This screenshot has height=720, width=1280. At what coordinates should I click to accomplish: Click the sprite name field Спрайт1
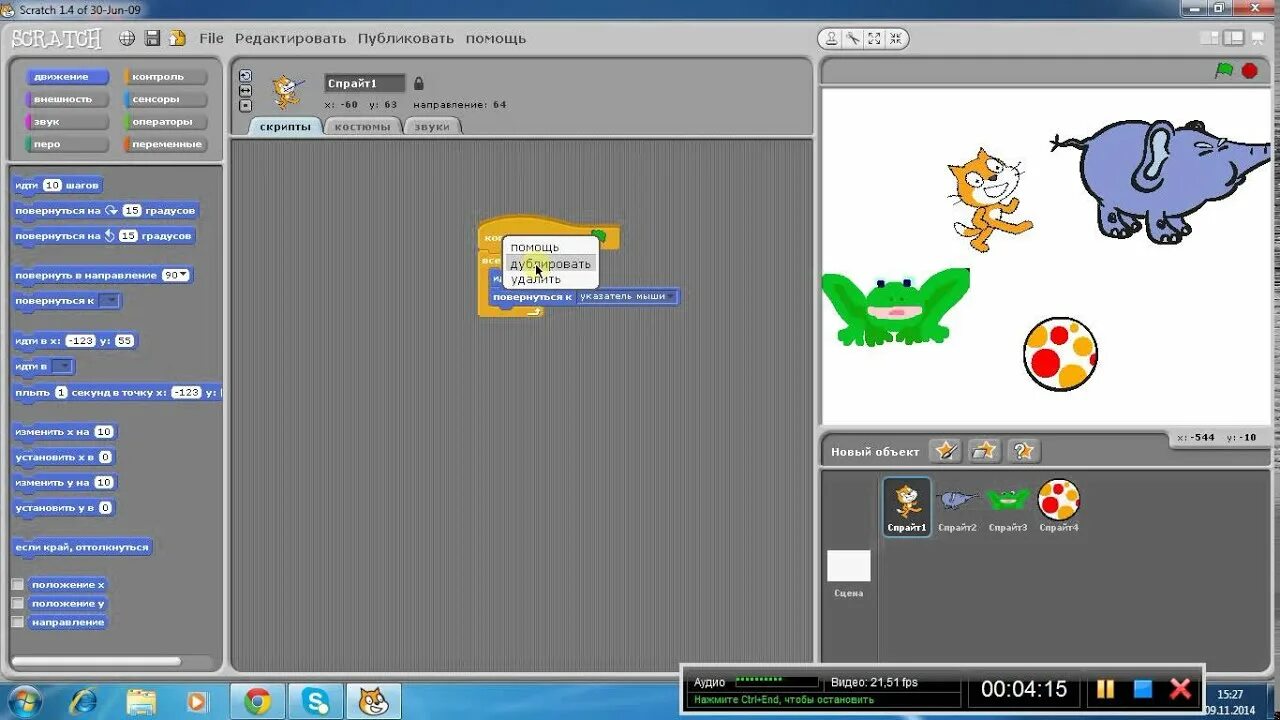pyautogui.click(x=365, y=84)
